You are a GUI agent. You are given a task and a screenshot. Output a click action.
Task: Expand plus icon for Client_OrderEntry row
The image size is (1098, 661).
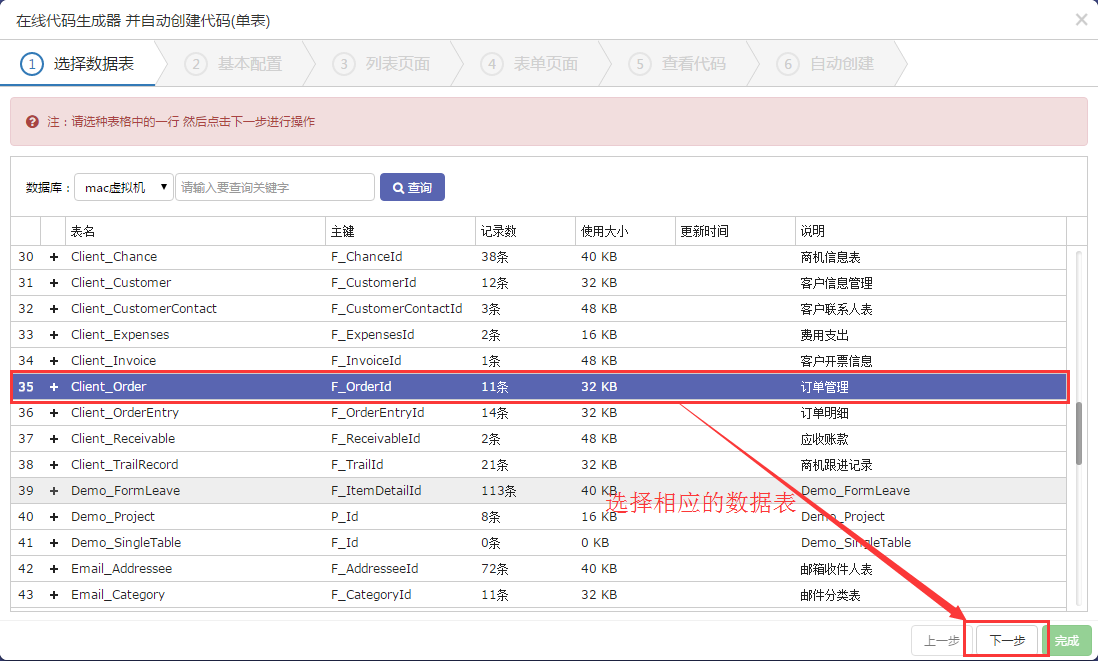coord(54,413)
